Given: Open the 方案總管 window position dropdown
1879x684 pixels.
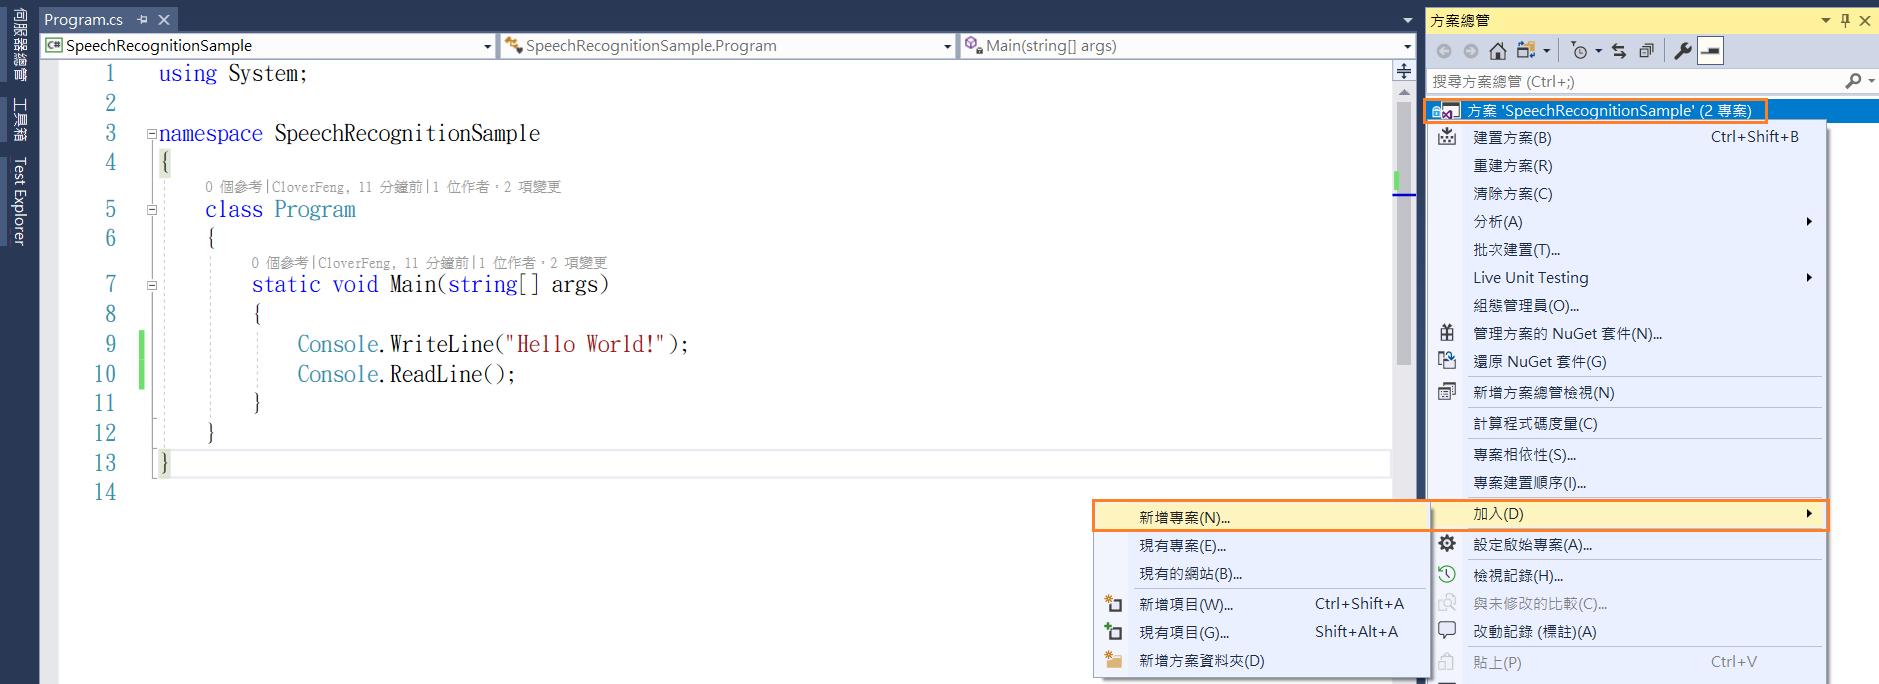Looking at the screenshot, I should 1825,20.
